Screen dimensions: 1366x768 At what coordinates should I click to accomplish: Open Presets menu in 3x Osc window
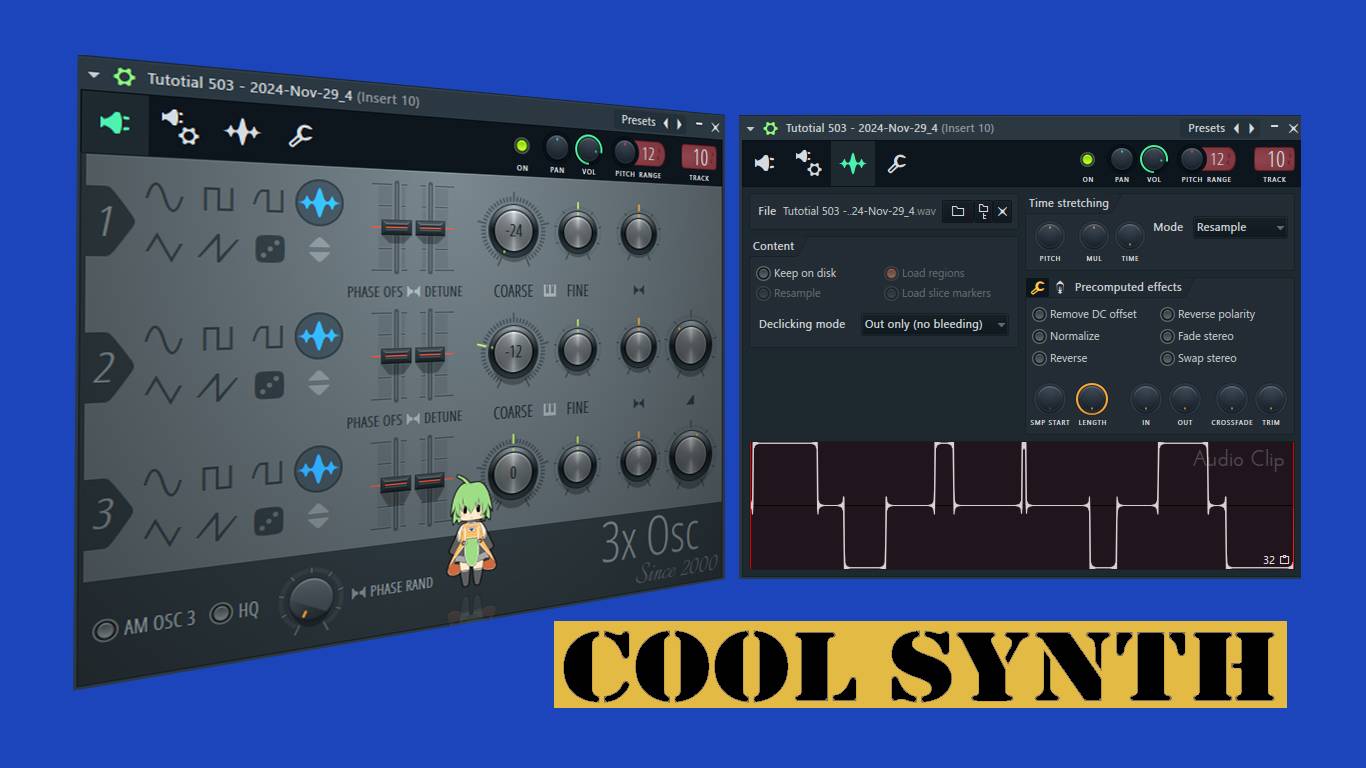coord(638,121)
